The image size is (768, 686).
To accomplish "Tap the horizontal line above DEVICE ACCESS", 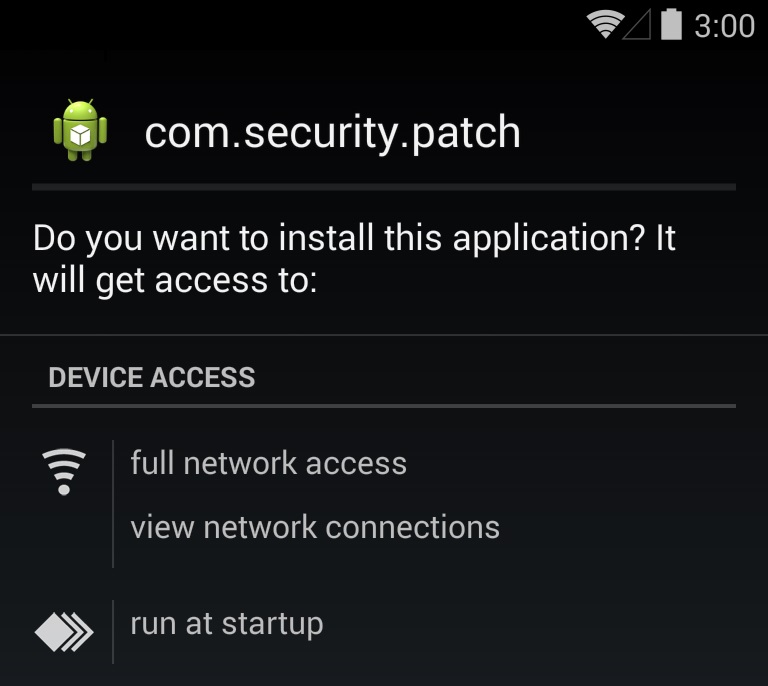I will tap(384, 335).
